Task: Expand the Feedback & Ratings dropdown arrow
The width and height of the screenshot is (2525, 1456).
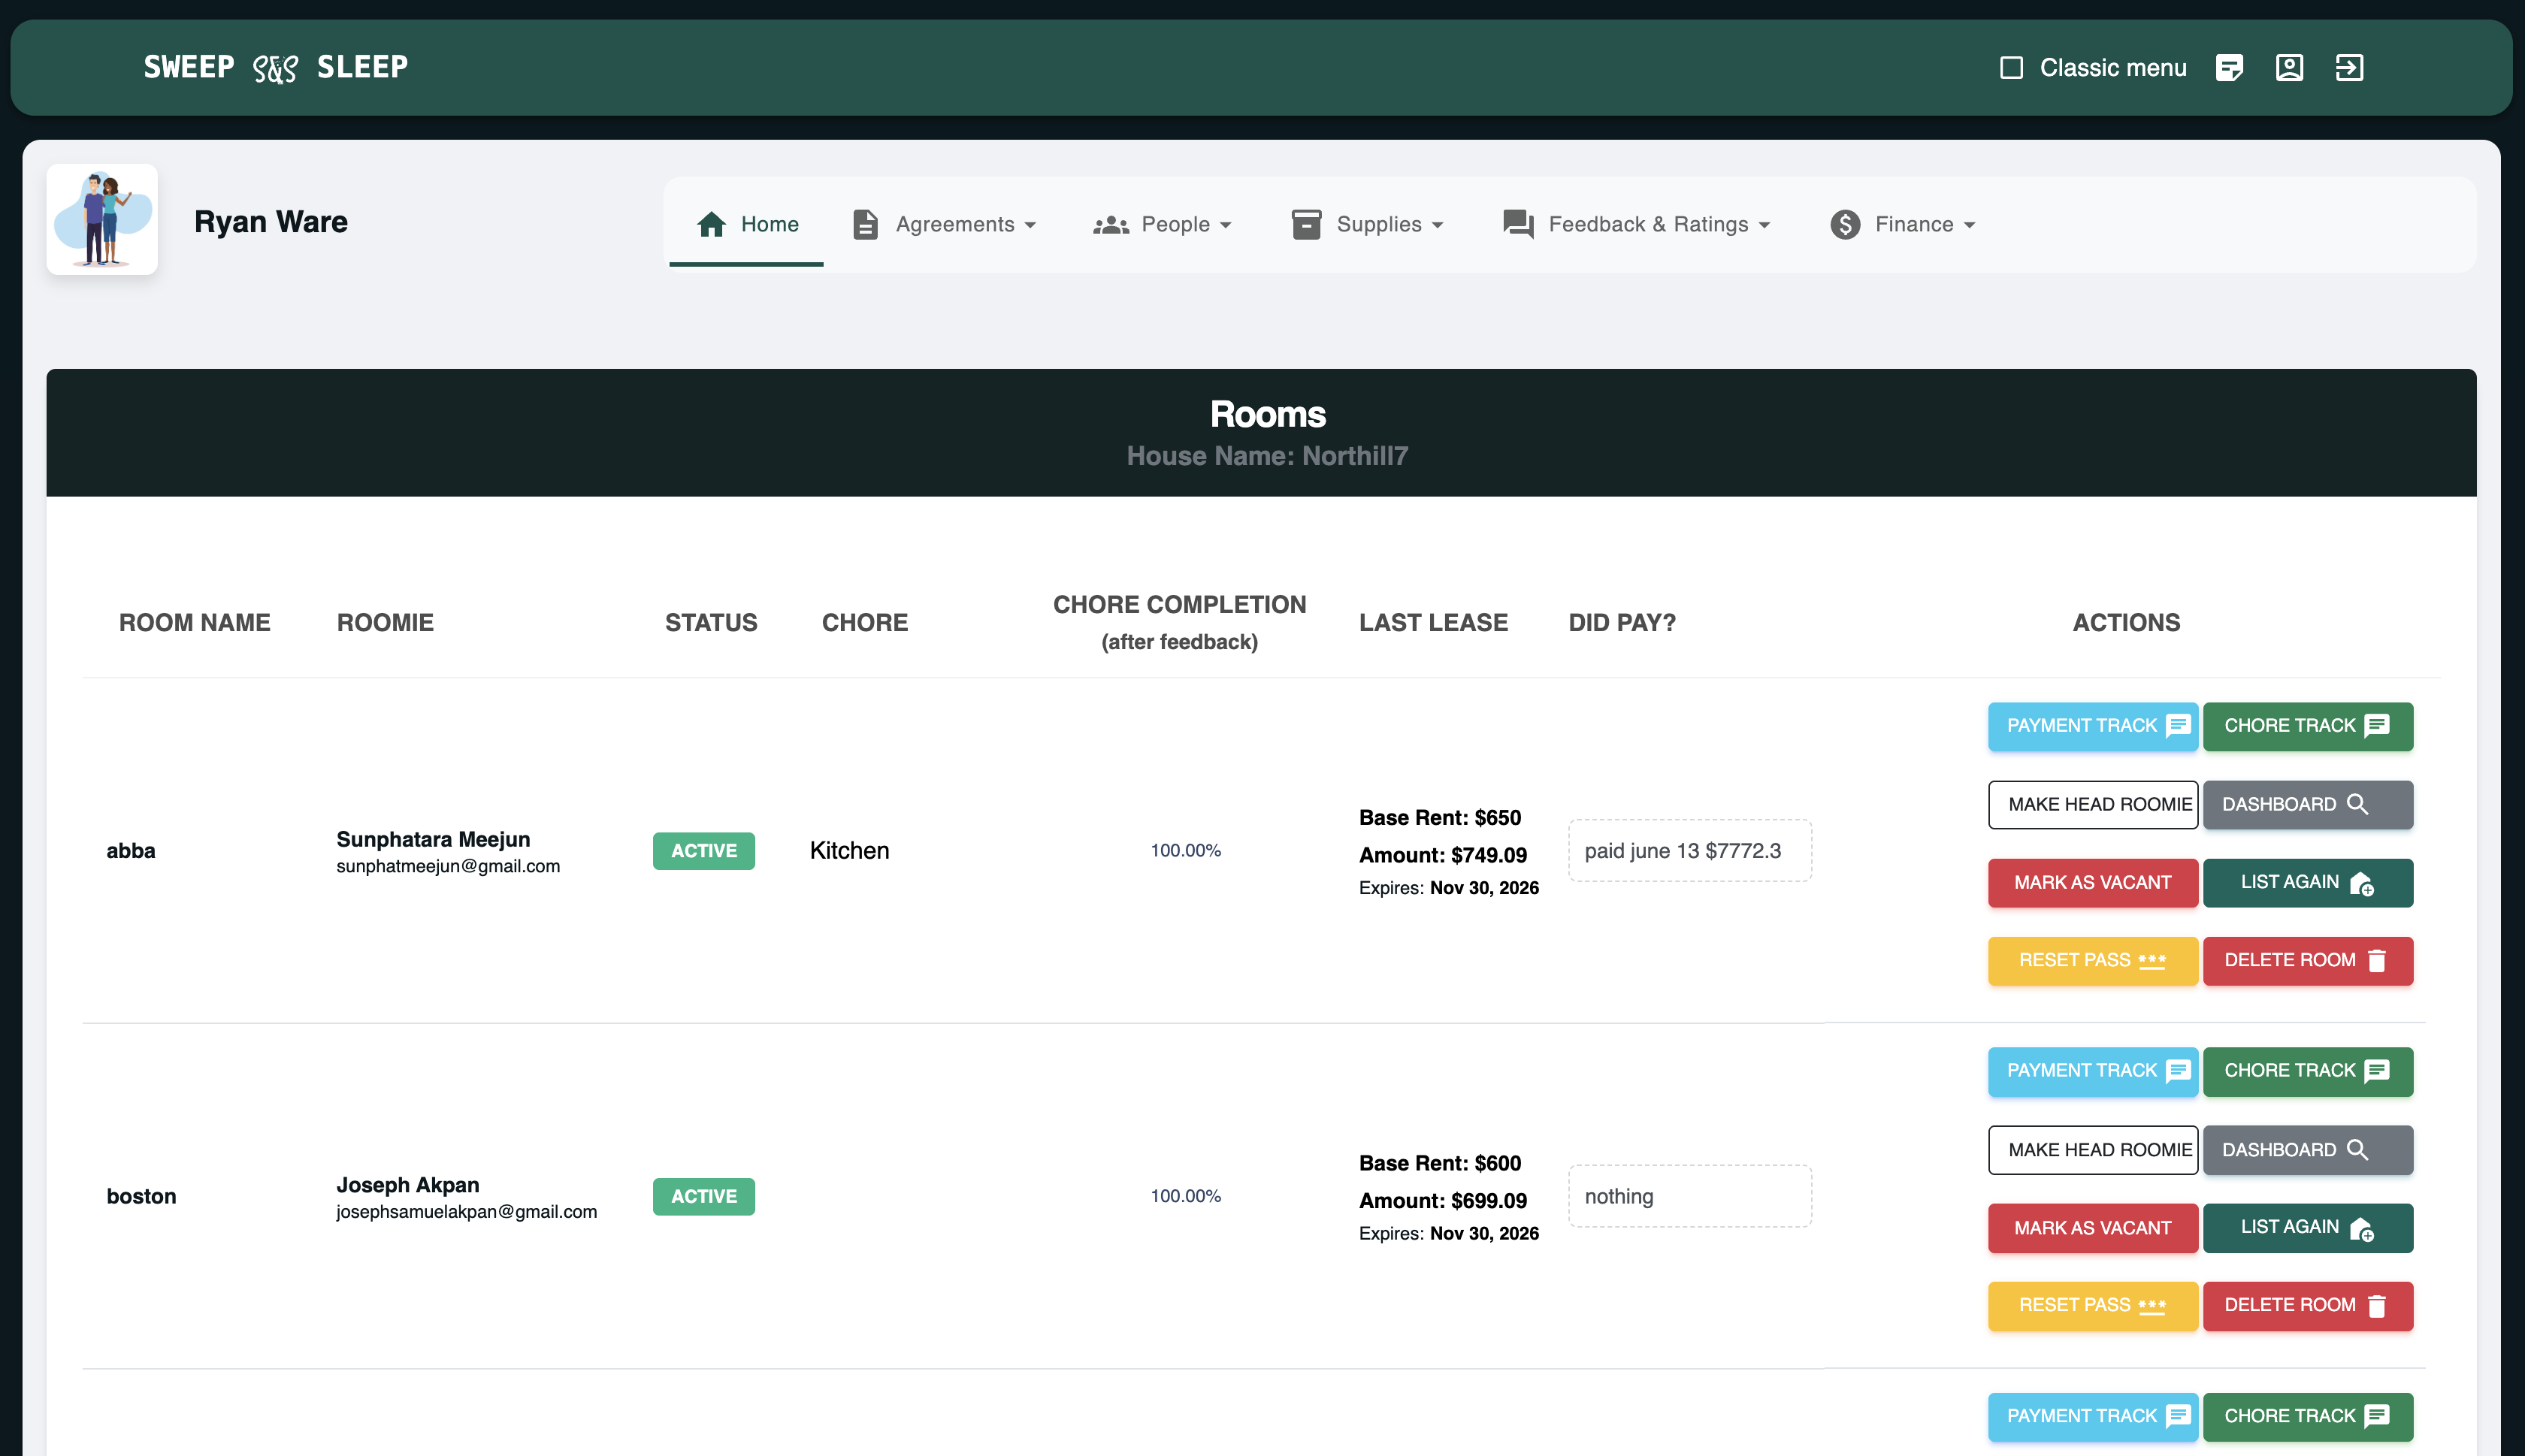Action: tap(1764, 225)
